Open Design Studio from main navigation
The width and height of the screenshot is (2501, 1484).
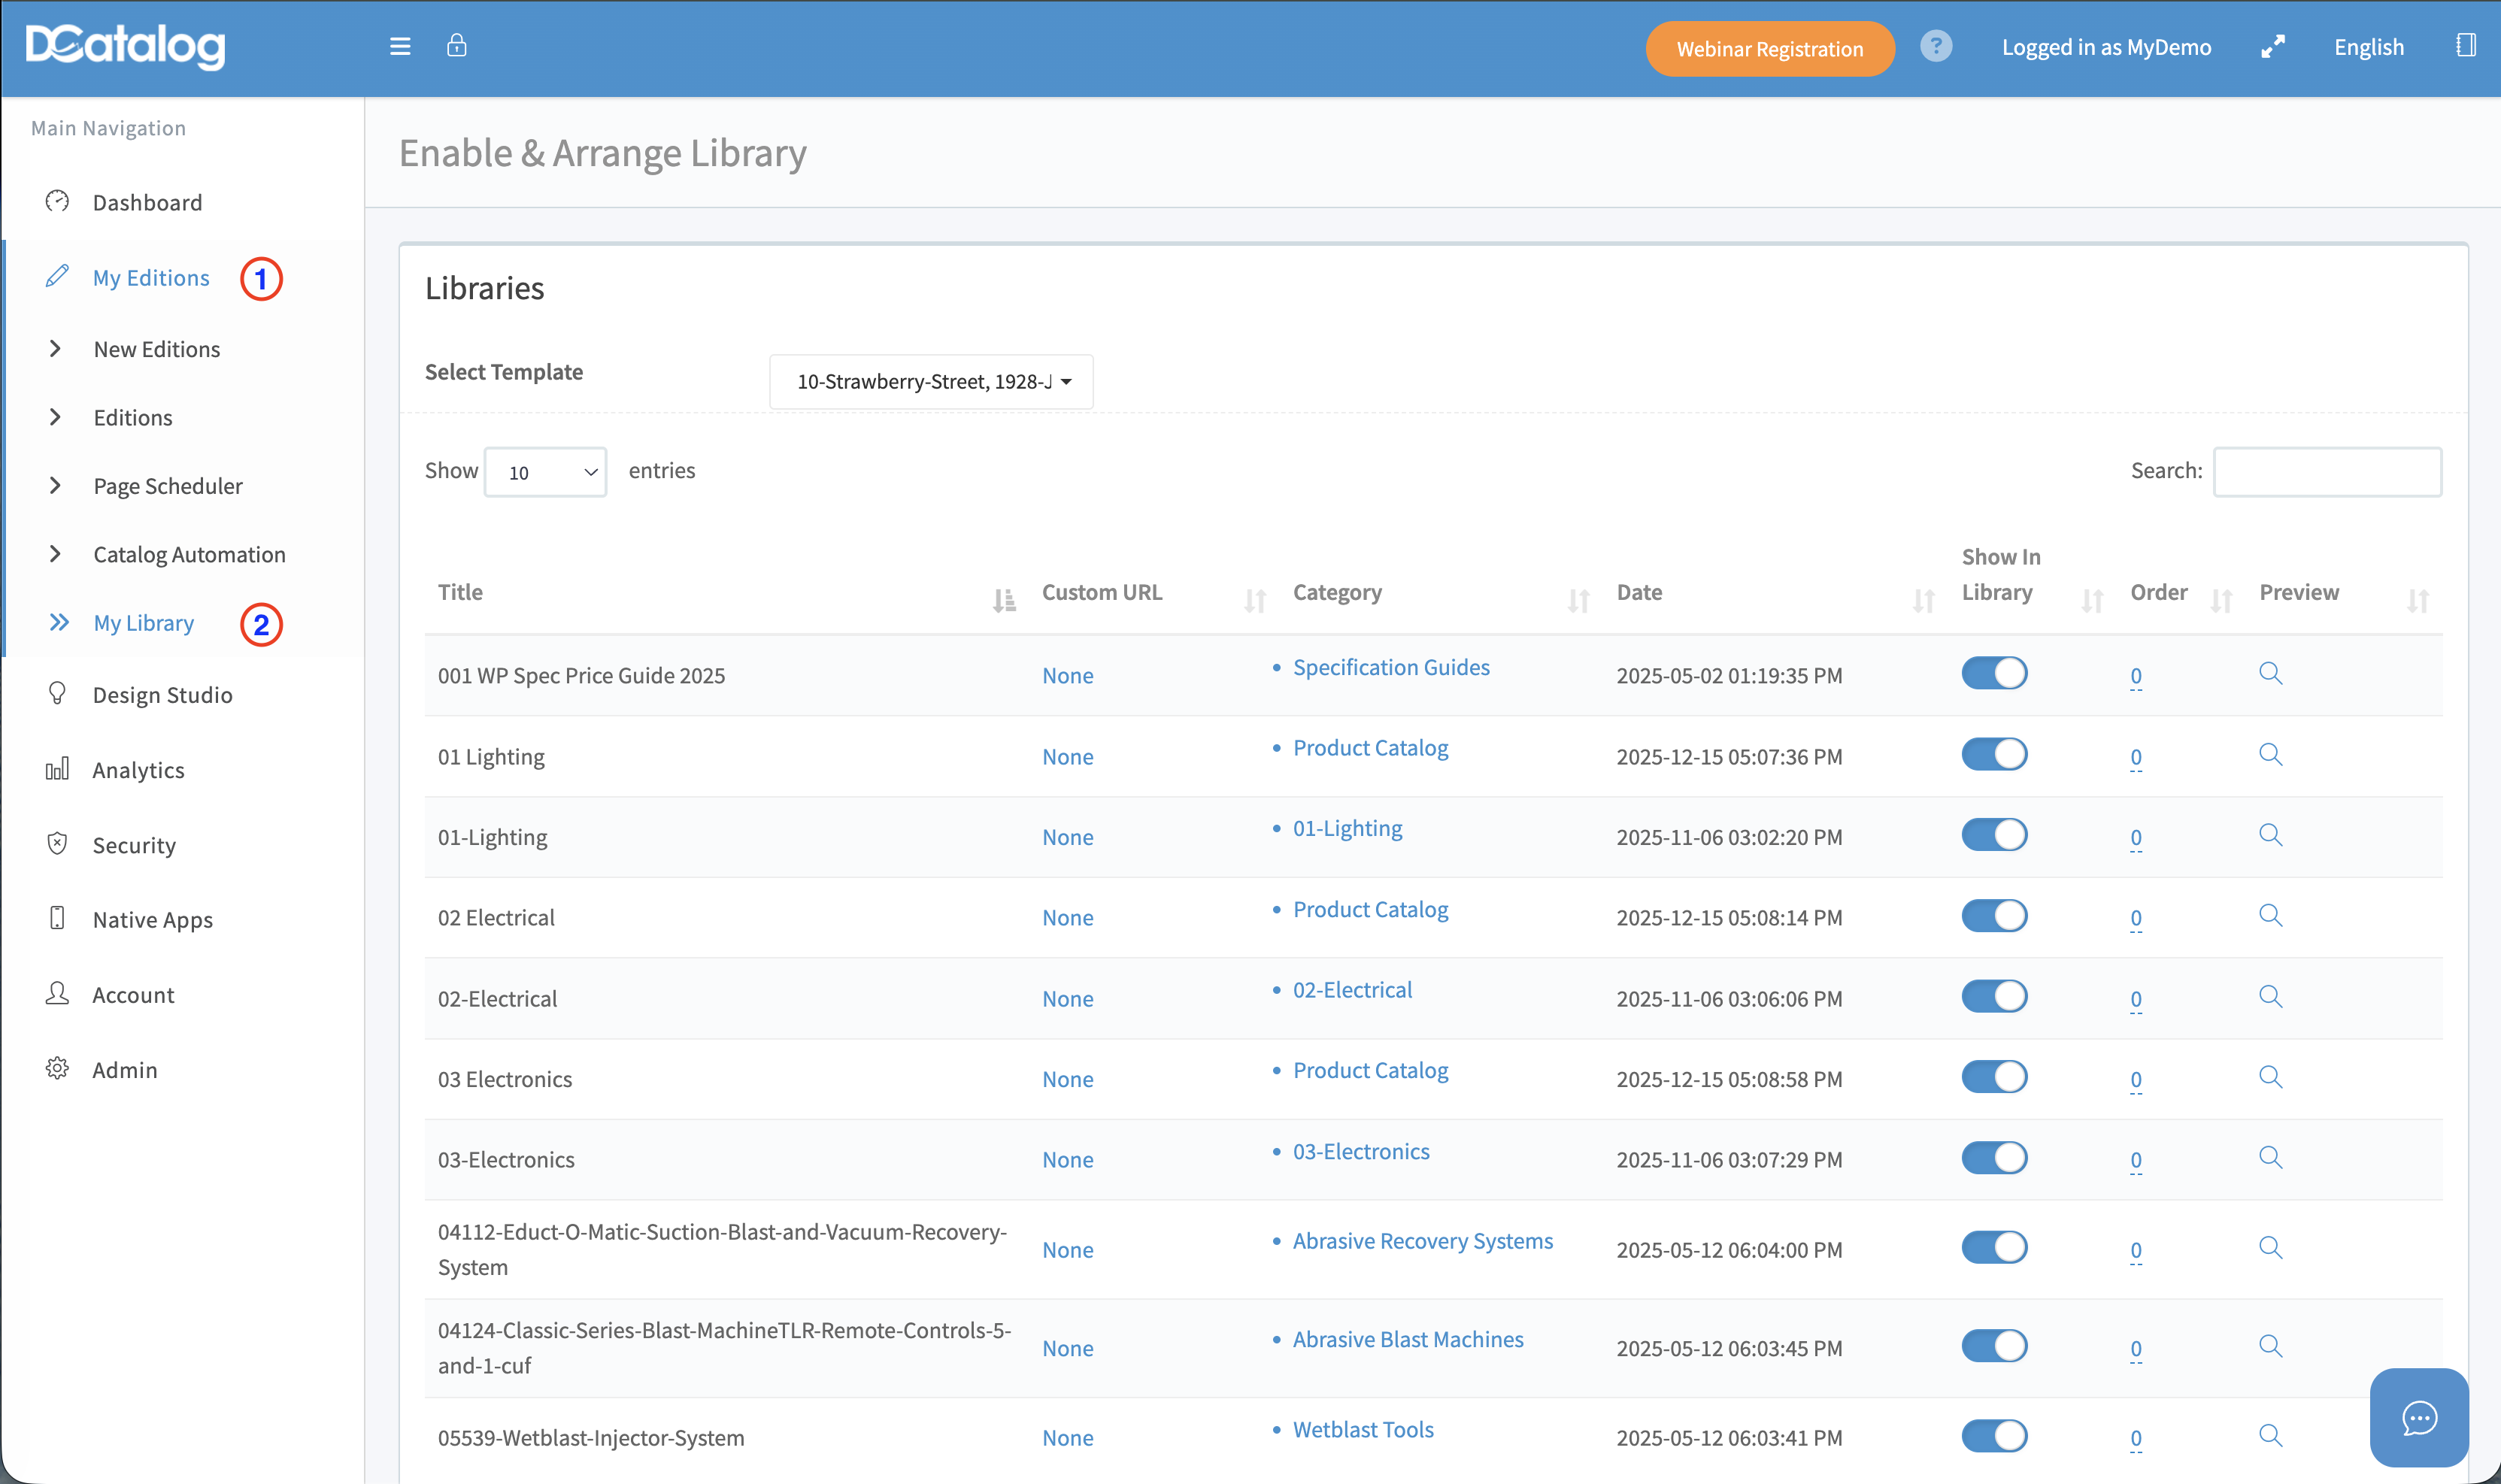[162, 695]
